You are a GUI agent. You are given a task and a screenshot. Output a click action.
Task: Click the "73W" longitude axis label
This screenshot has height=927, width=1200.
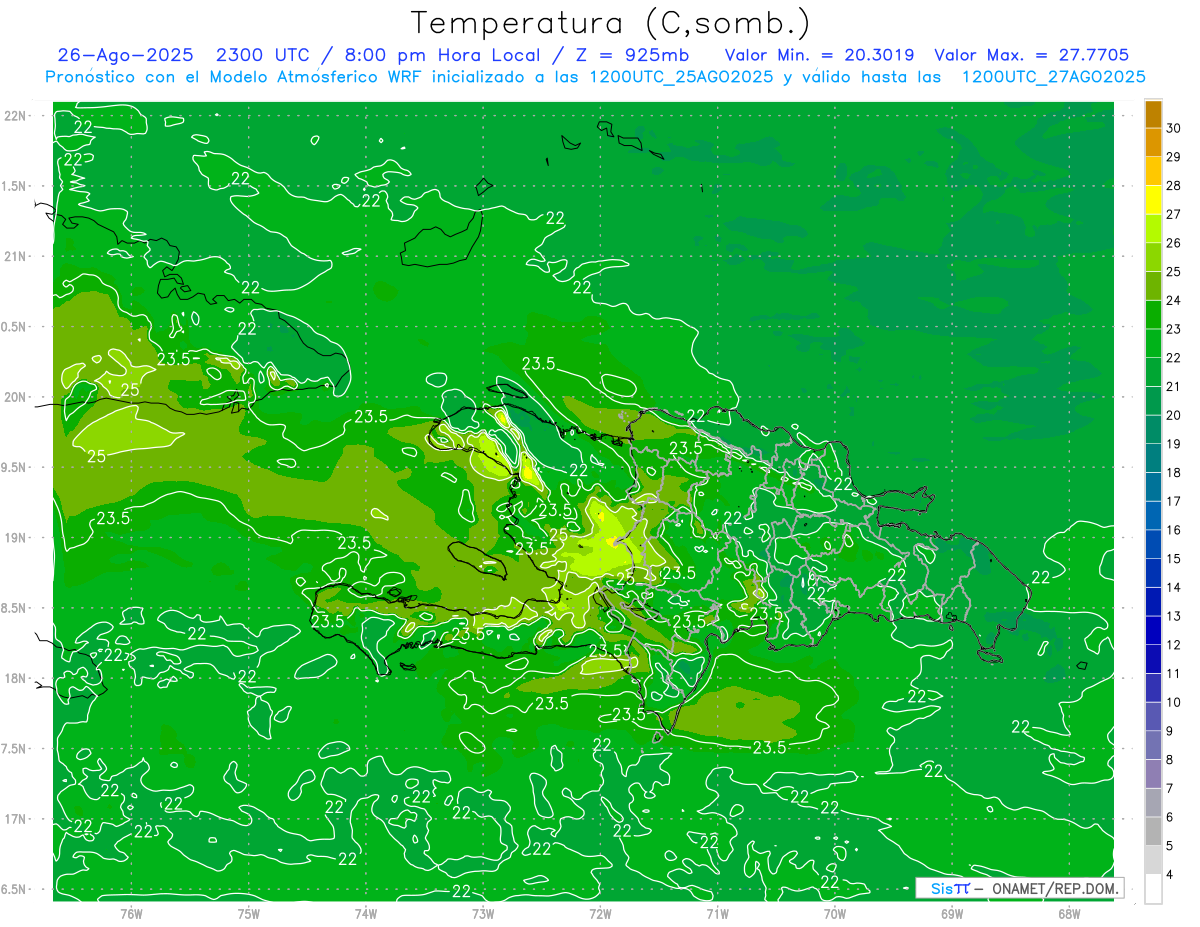tap(483, 914)
